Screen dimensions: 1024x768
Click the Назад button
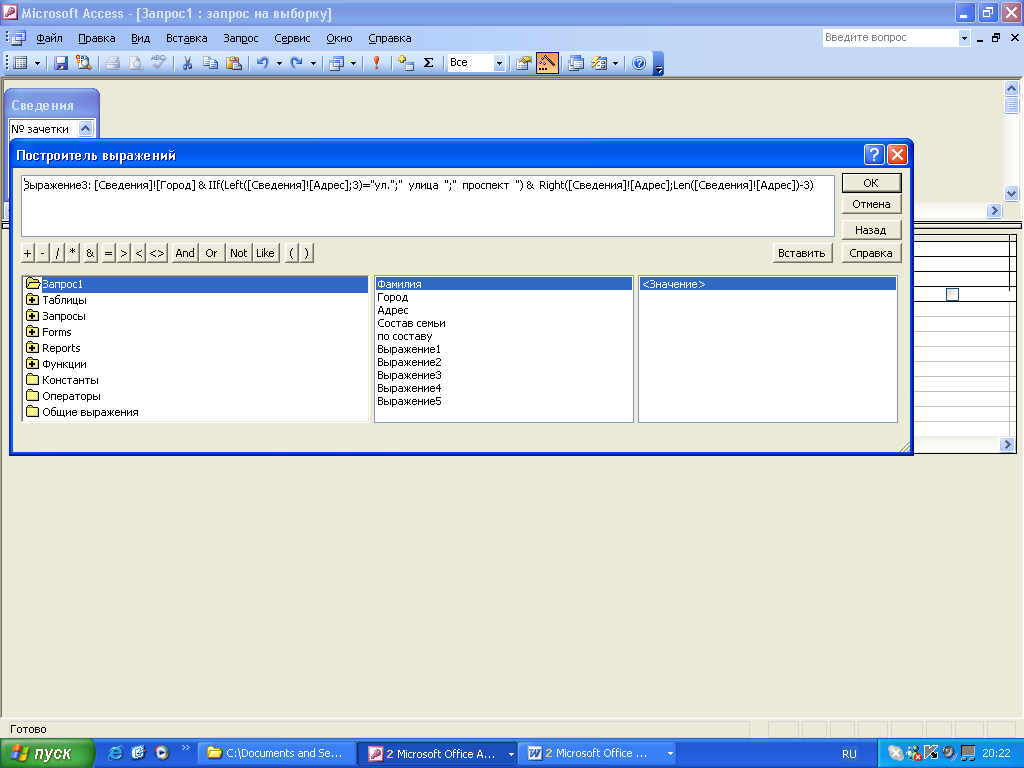coord(871,230)
